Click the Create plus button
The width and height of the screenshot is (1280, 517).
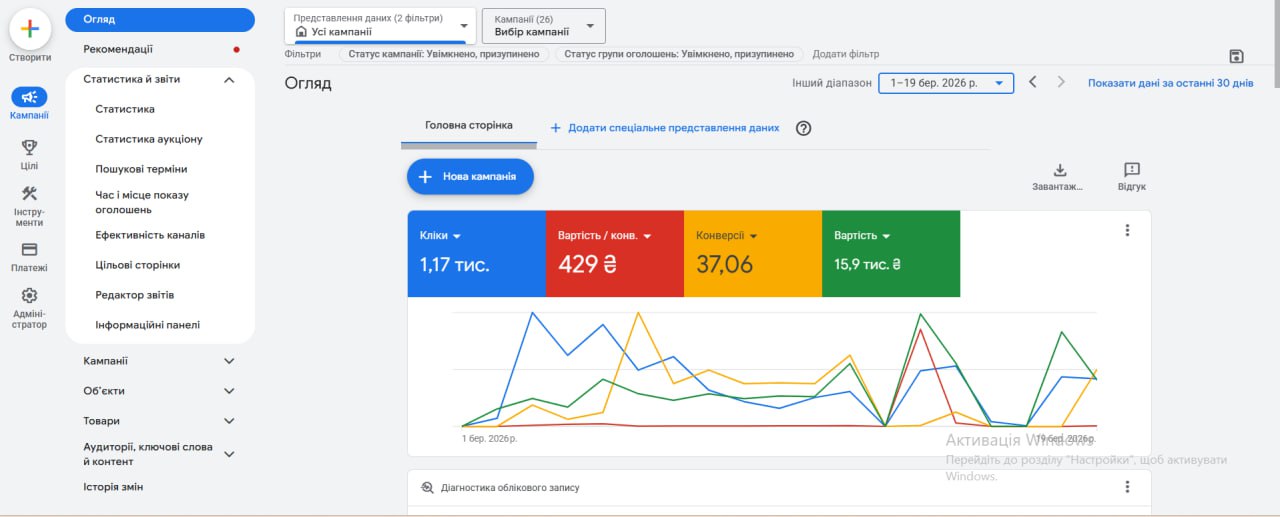click(x=30, y=29)
